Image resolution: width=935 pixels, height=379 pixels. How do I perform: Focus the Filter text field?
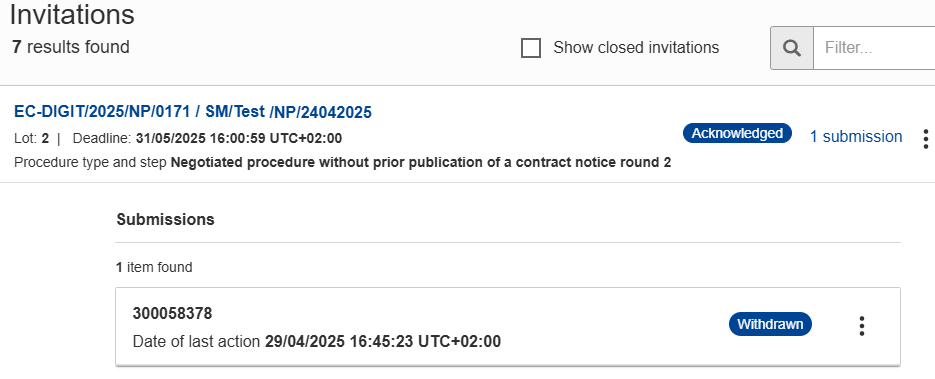[874, 48]
